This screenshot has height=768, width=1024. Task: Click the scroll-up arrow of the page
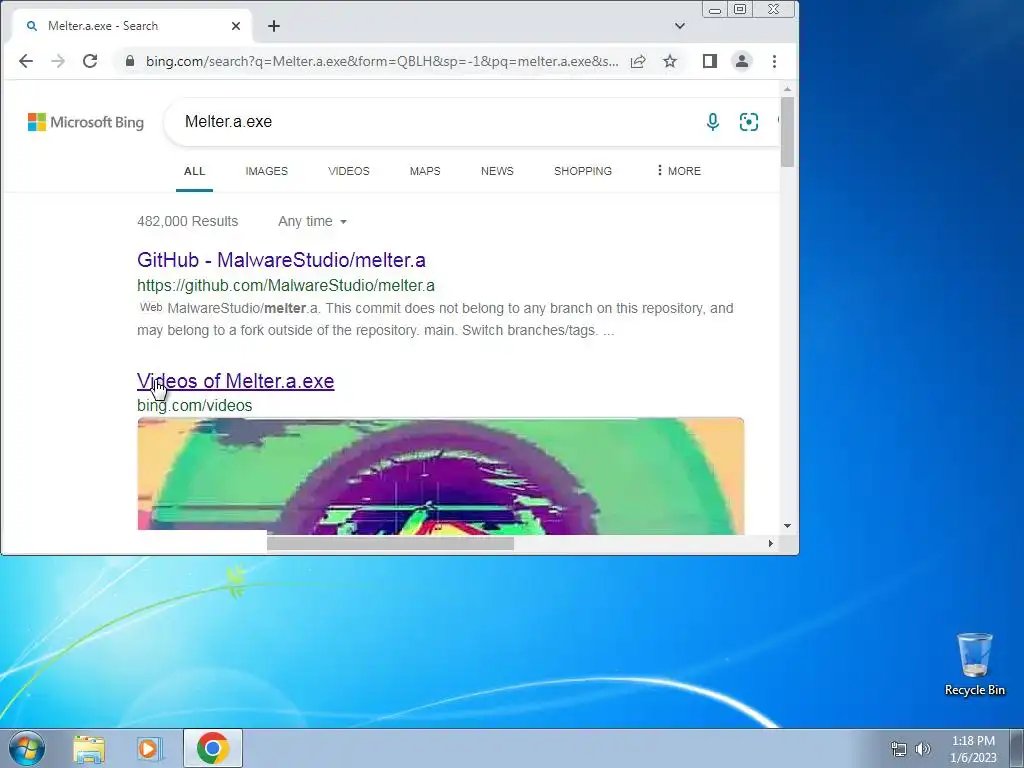(x=788, y=89)
